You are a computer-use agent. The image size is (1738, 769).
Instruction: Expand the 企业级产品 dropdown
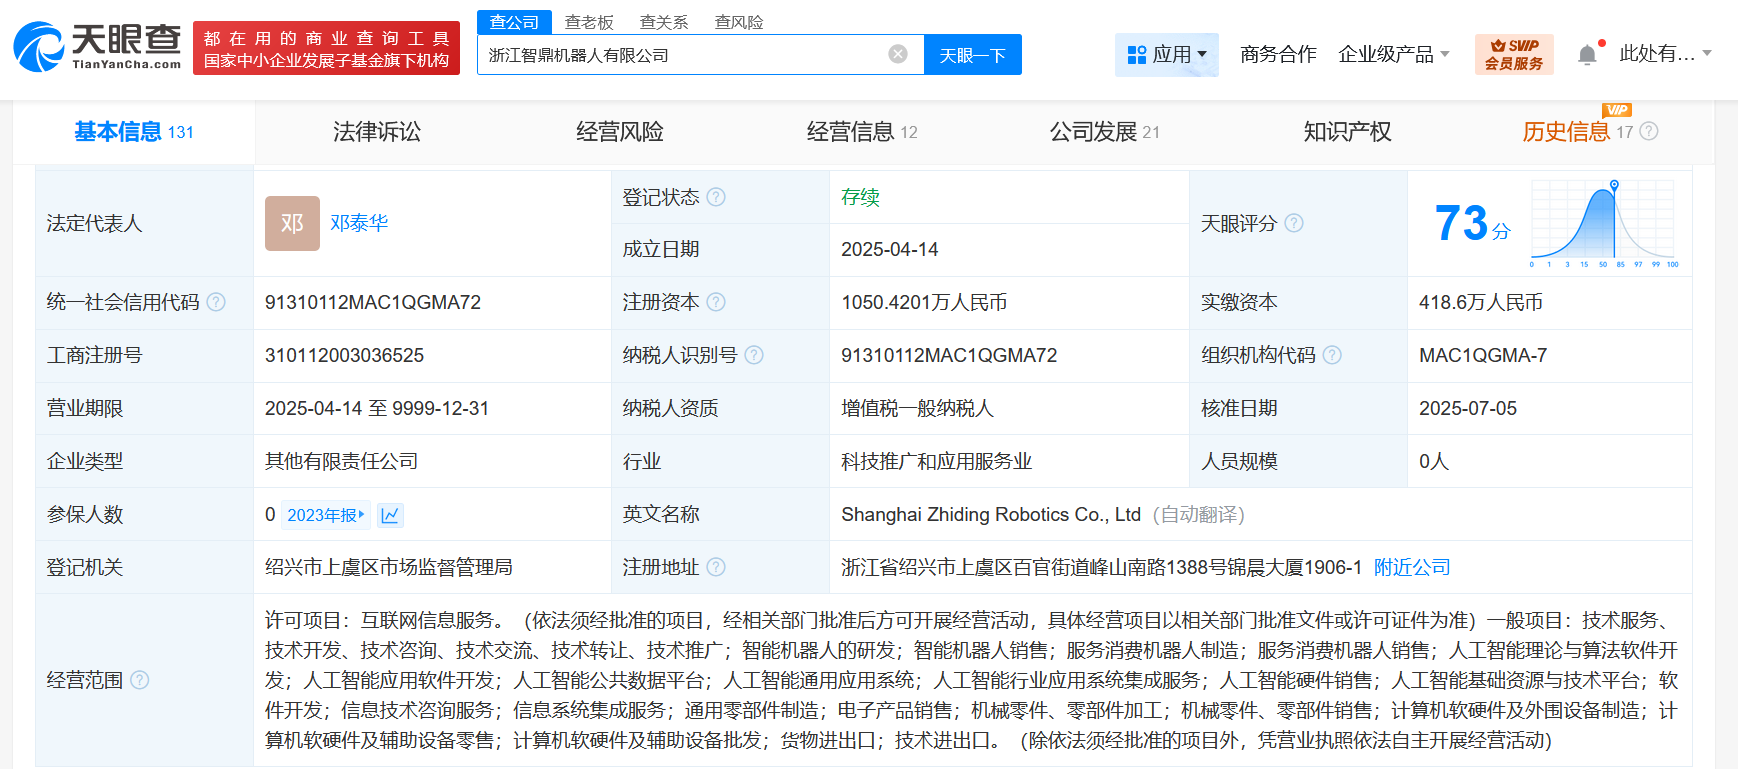[x=1394, y=54]
